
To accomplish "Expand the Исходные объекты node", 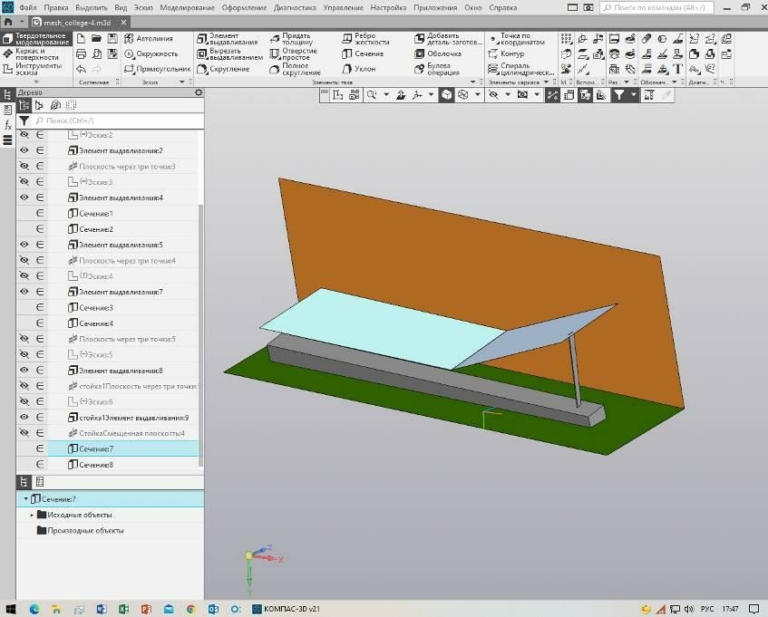I will (x=32, y=514).
